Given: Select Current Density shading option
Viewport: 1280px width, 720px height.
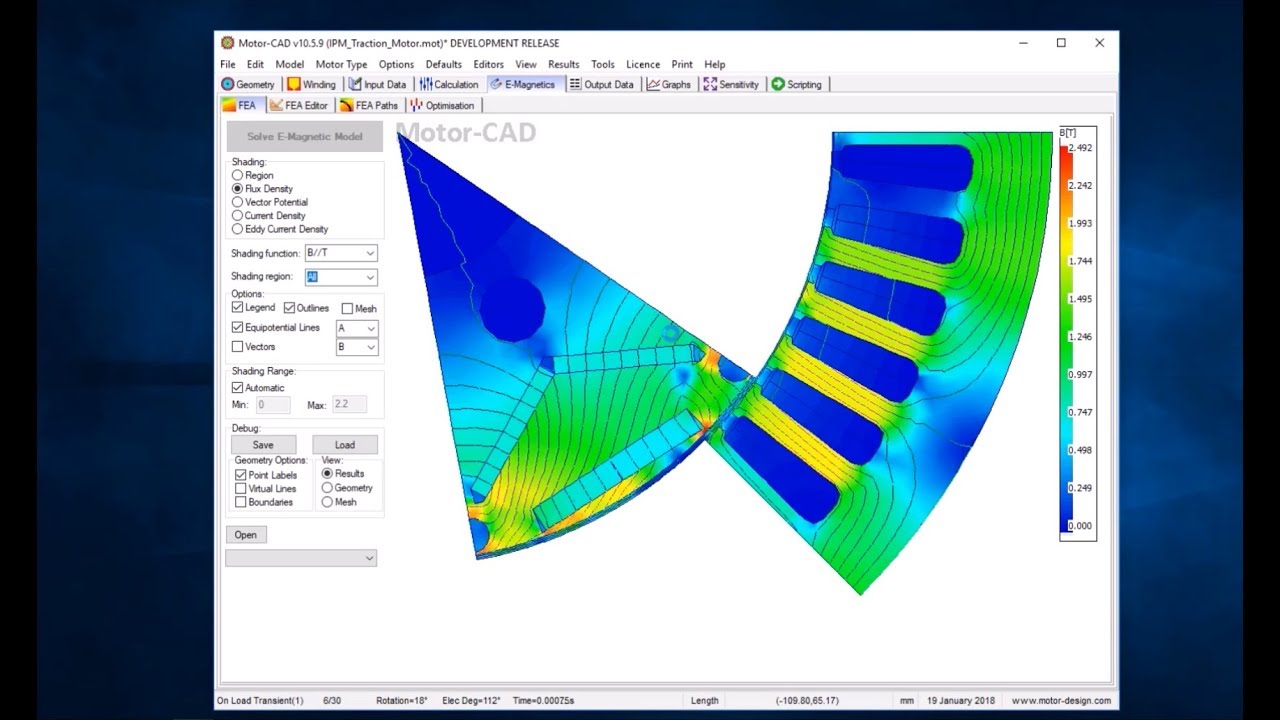Looking at the screenshot, I should [237, 215].
